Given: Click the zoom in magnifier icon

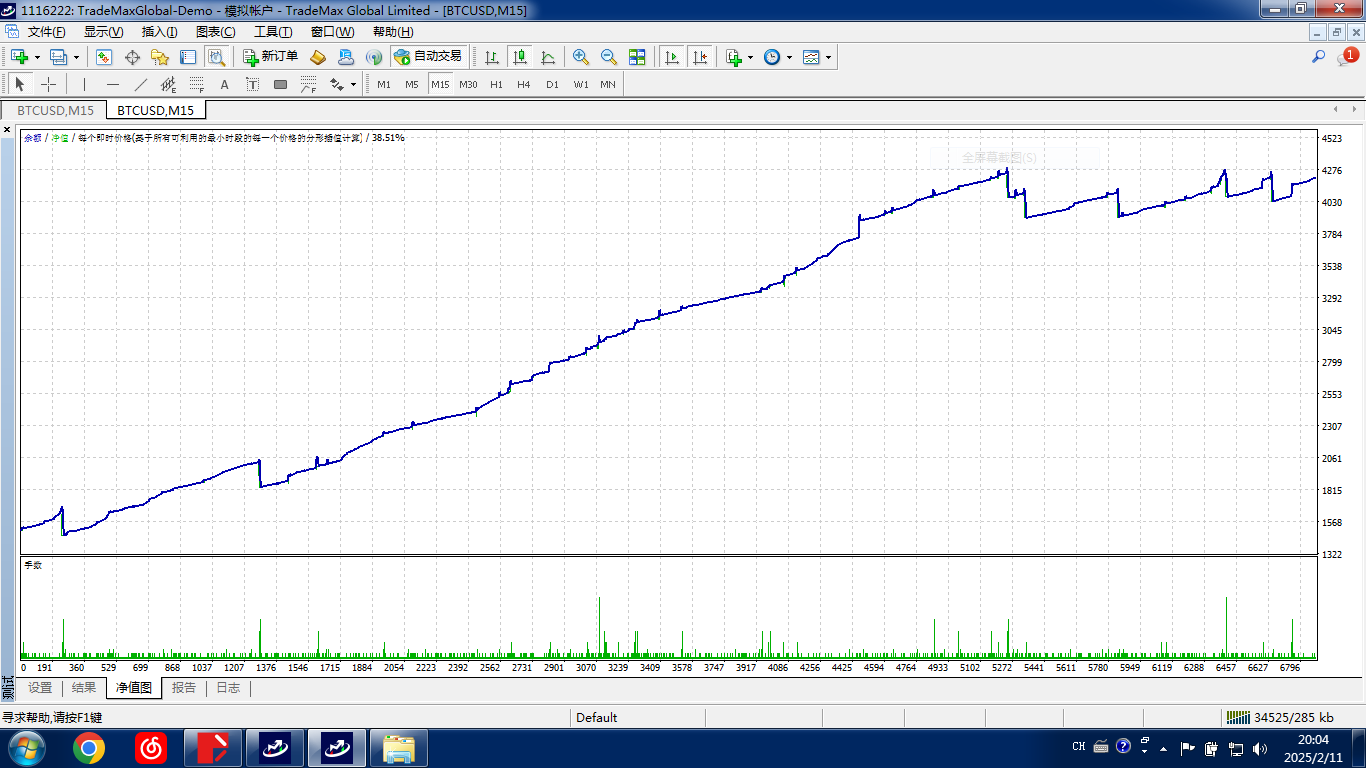Looking at the screenshot, I should (x=581, y=57).
